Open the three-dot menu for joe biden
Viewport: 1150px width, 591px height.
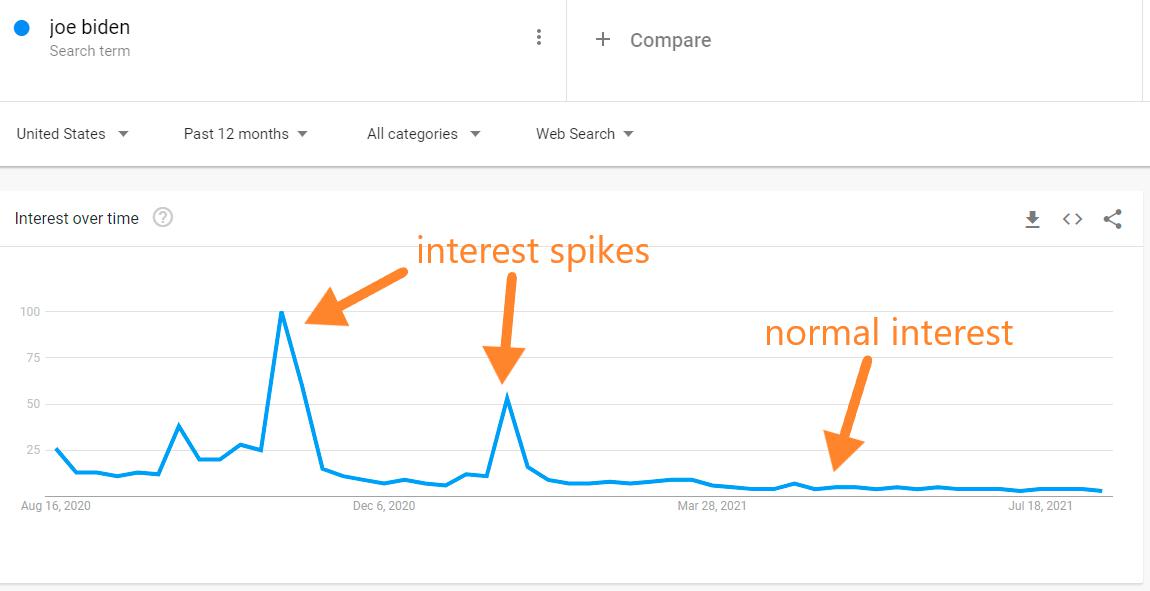click(x=539, y=38)
